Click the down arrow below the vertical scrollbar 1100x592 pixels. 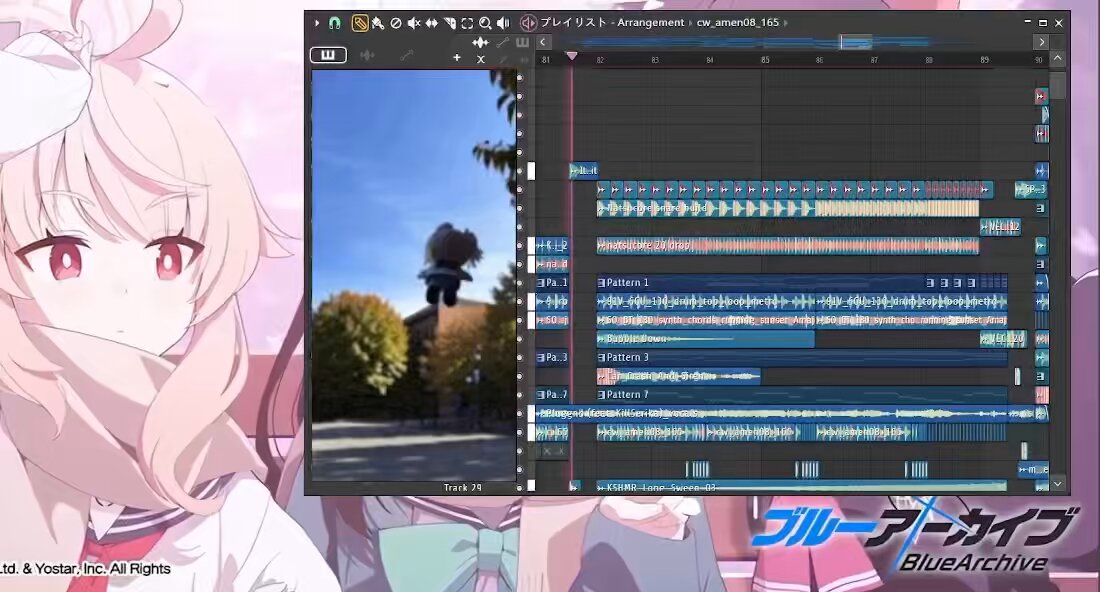tap(1058, 483)
